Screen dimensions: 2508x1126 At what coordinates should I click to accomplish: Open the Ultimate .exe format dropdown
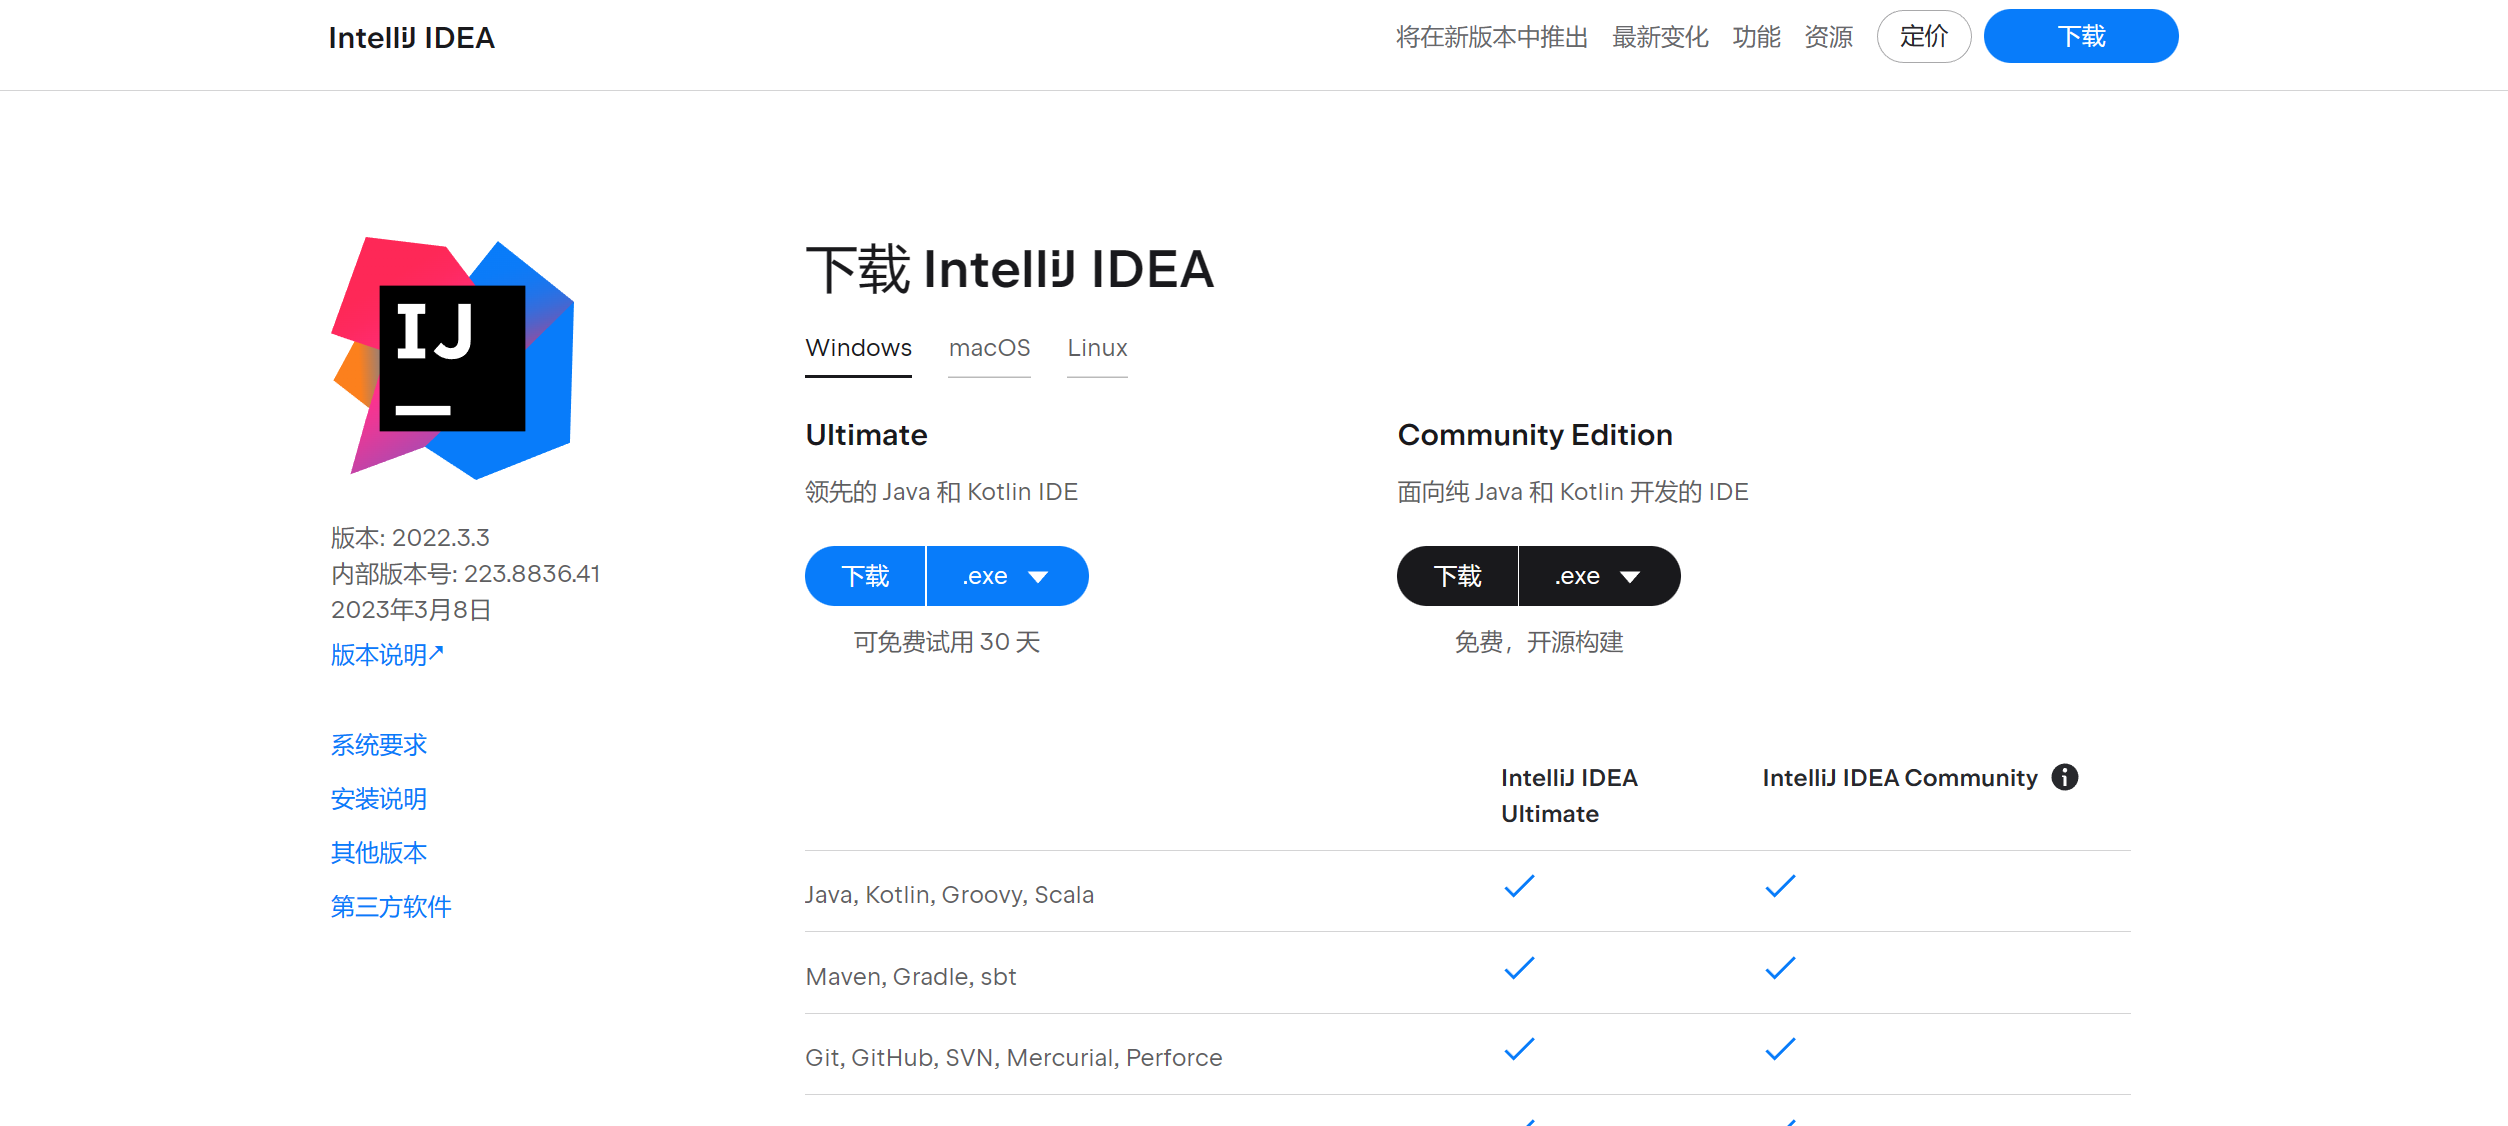point(1007,576)
